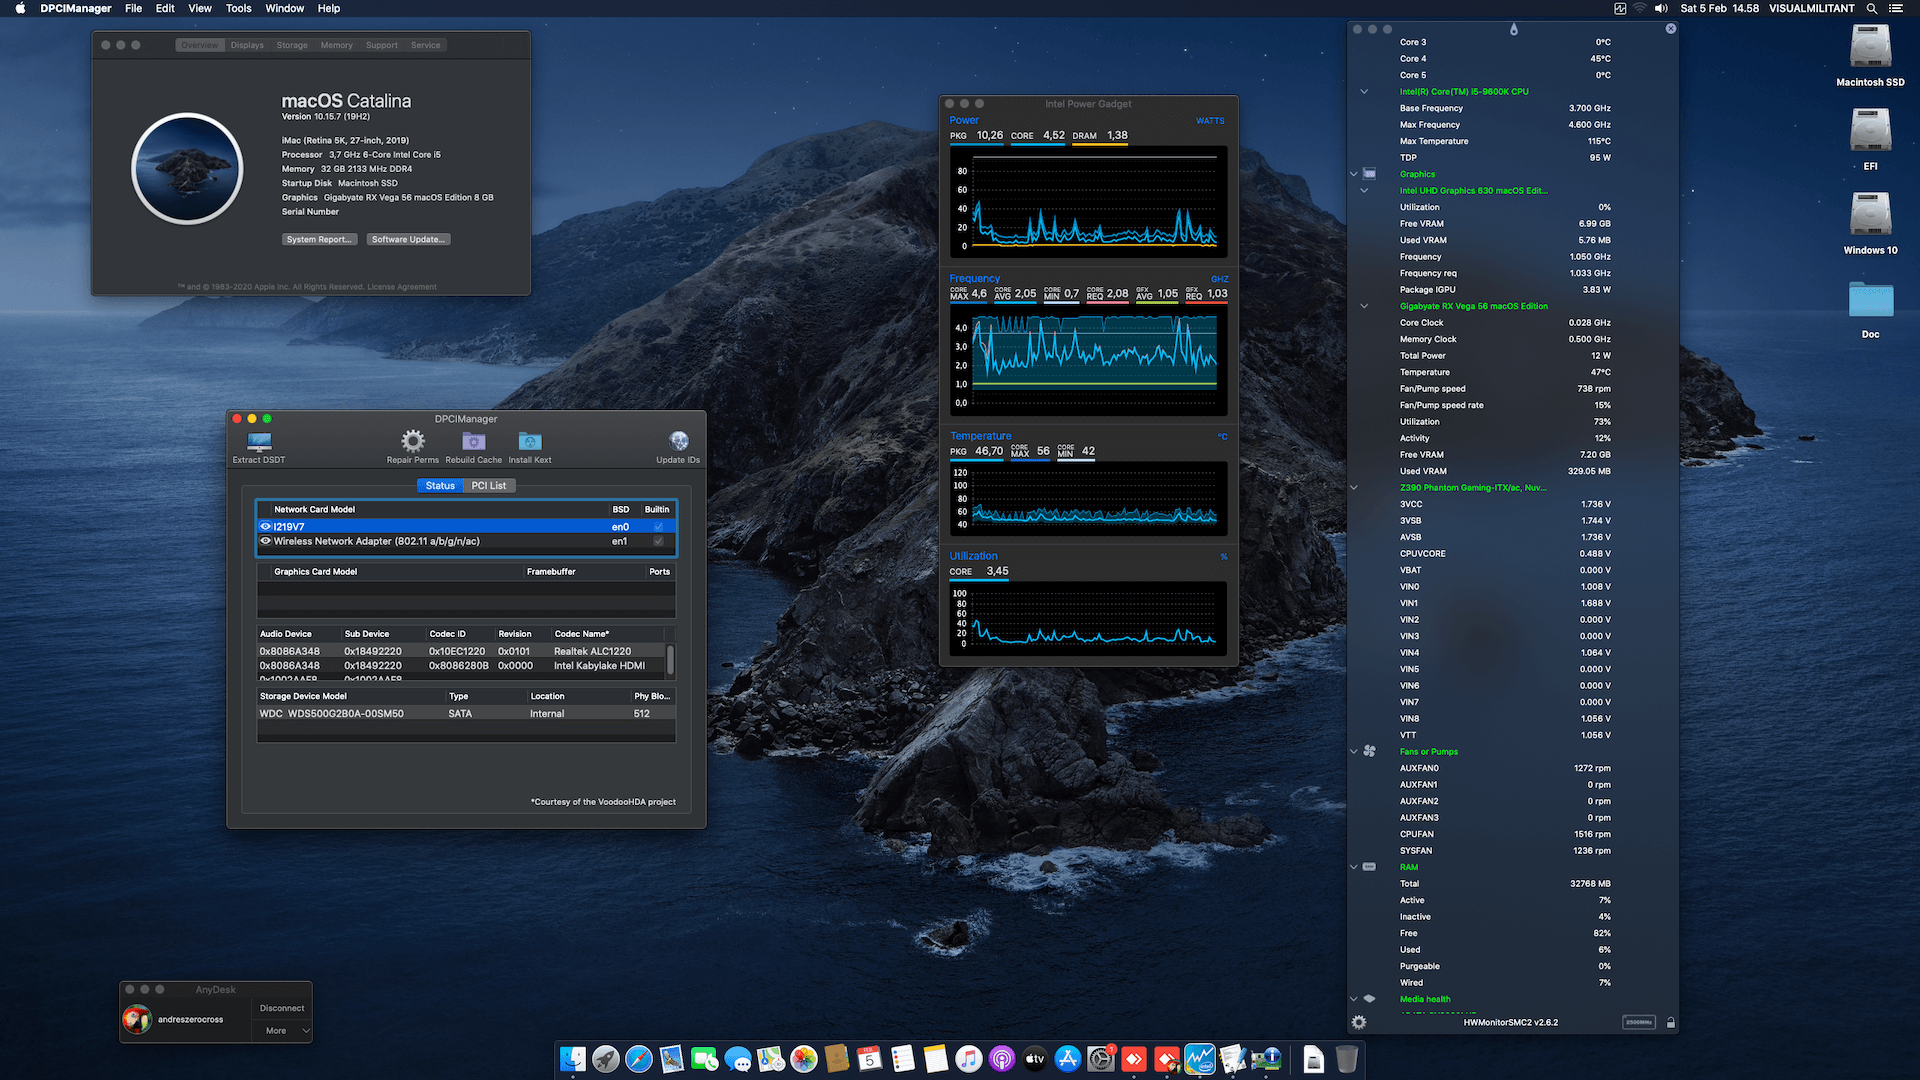Click the Software Update button
The height and width of the screenshot is (1080, 1920).
(x=408, y=239)
